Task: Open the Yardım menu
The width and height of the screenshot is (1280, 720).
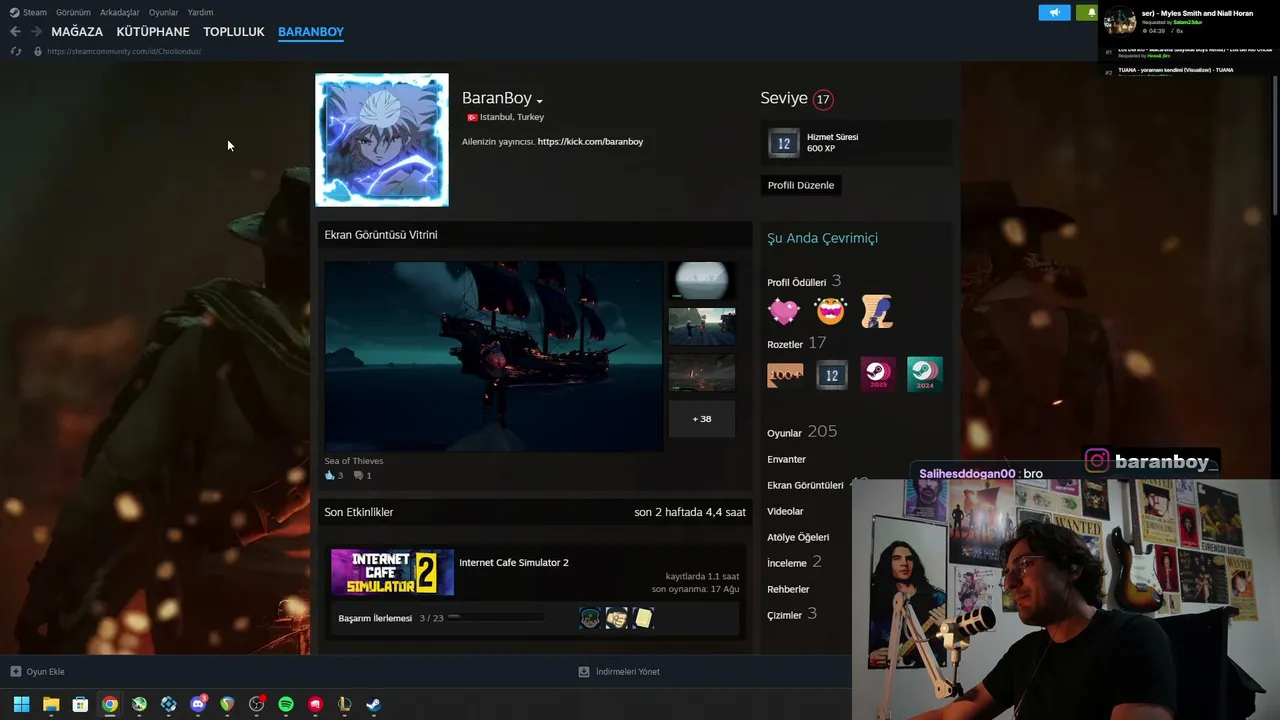Action: [x=200, y=12]
